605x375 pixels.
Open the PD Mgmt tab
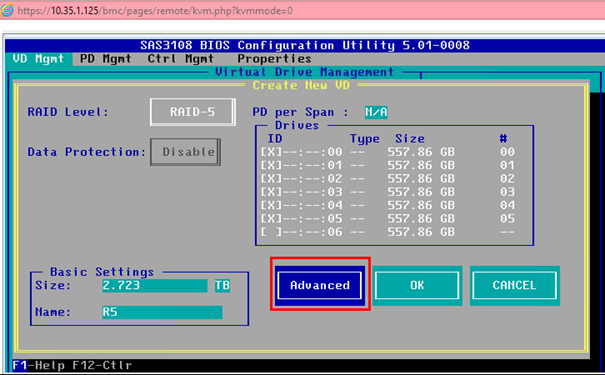pyautogui.click(x=106, y=59)
